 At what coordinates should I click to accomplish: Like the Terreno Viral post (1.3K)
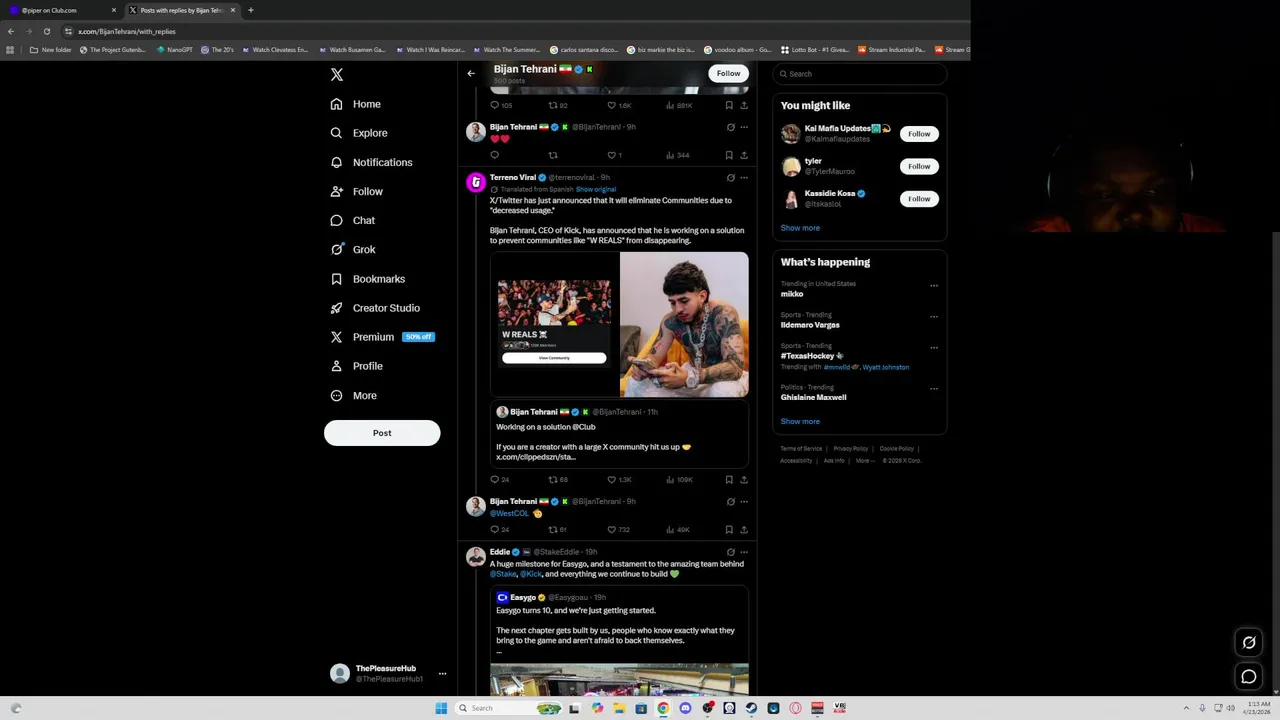[620, 480]
